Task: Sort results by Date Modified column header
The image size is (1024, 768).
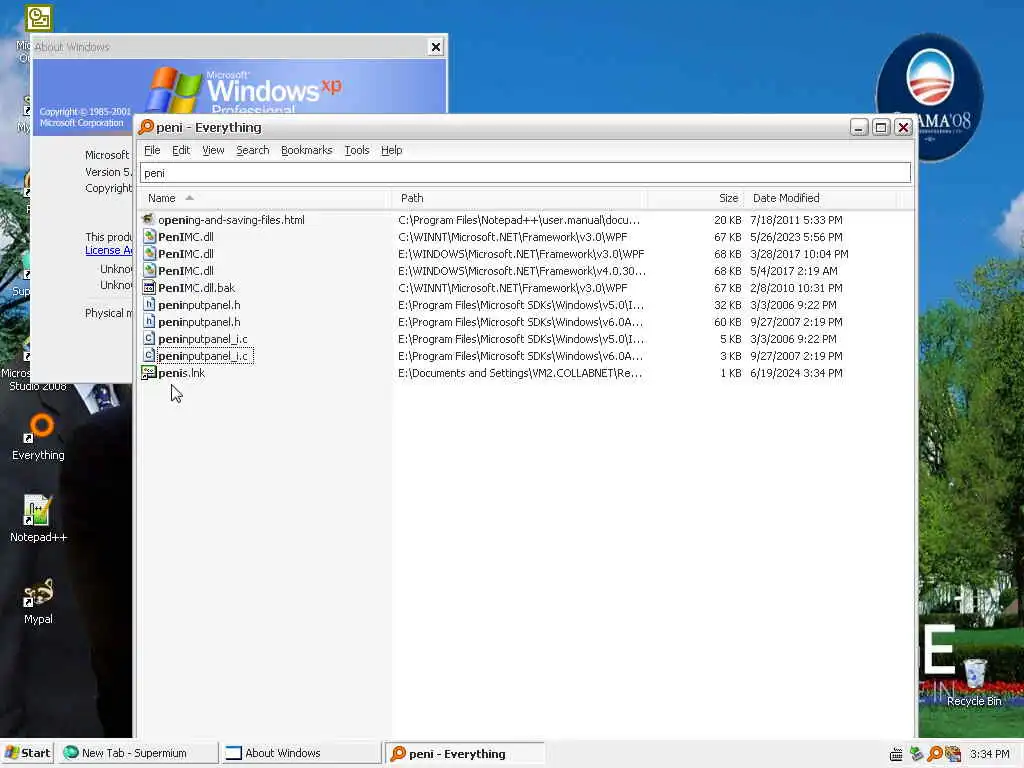Action: click(x=820, y=198)
